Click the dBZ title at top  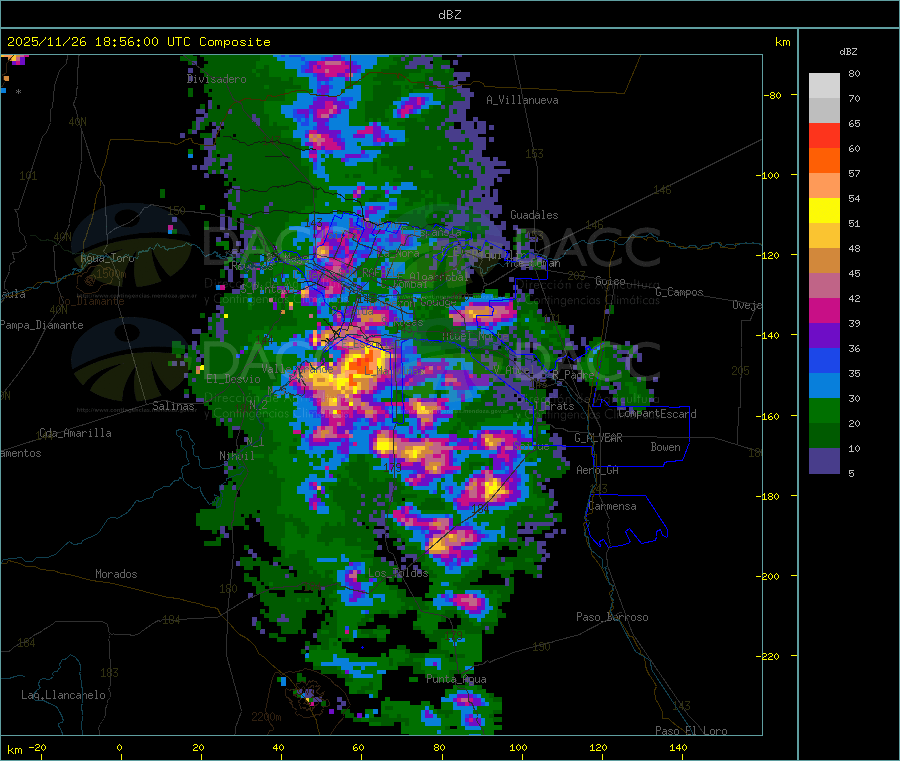click(x=449, y=15)
